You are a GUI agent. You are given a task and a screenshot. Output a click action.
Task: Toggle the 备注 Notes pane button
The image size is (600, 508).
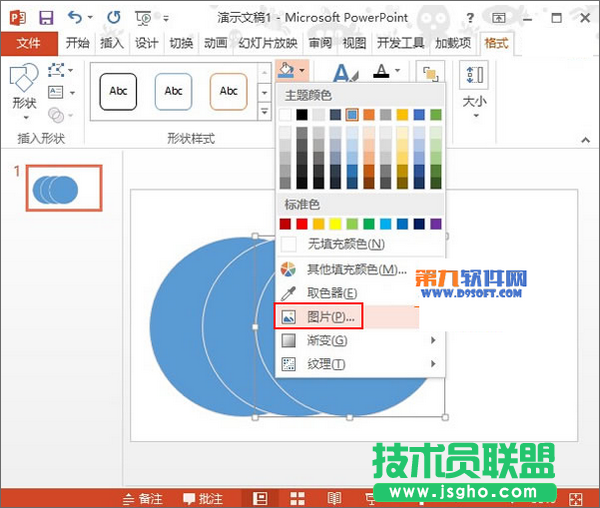pos(143,499)
